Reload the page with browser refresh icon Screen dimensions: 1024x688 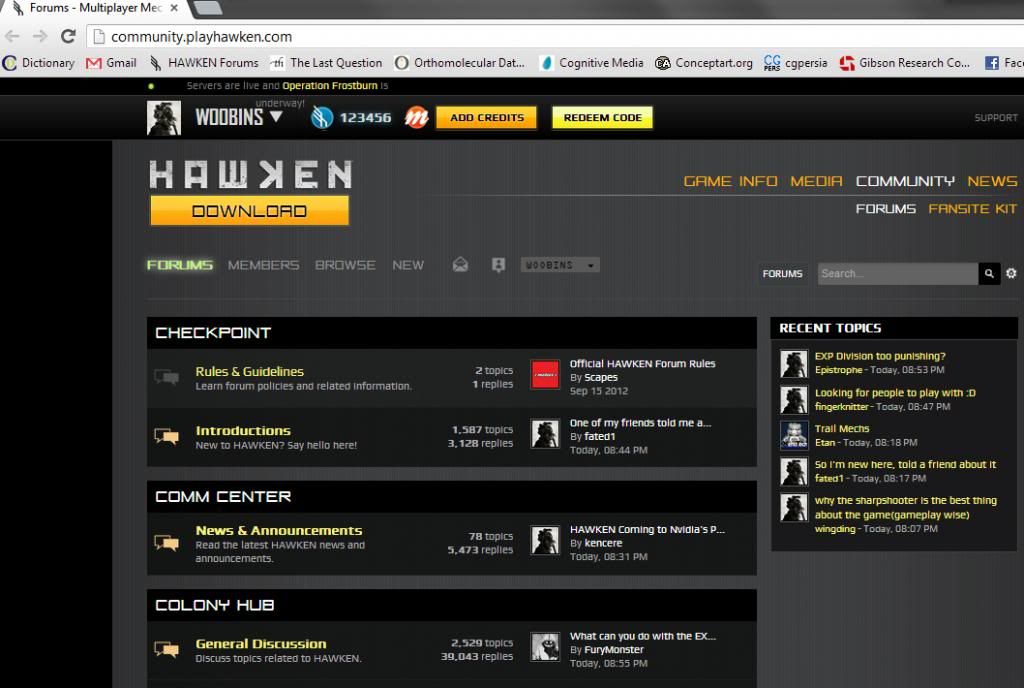68,37
